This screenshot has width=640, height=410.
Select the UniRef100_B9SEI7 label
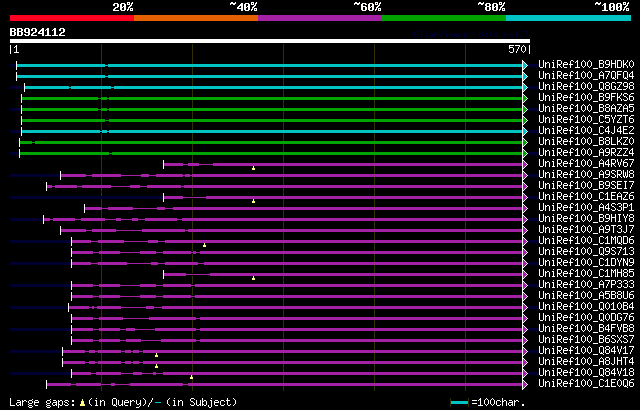tap(586, 186)
